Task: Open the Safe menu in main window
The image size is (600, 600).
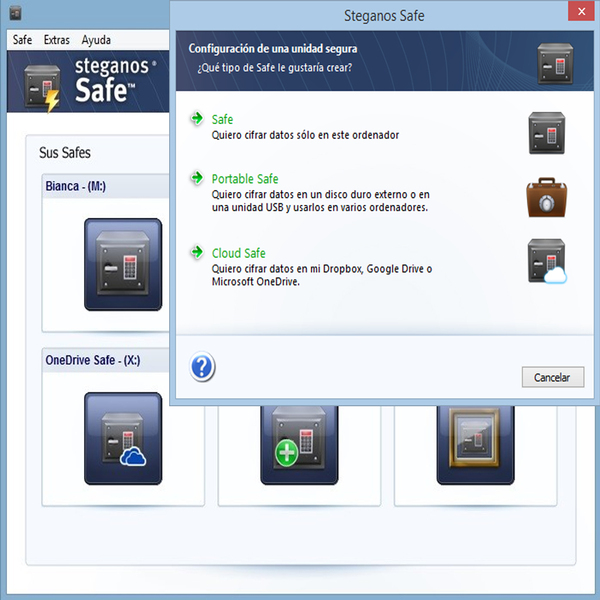Action: click(x=22, y=40)
